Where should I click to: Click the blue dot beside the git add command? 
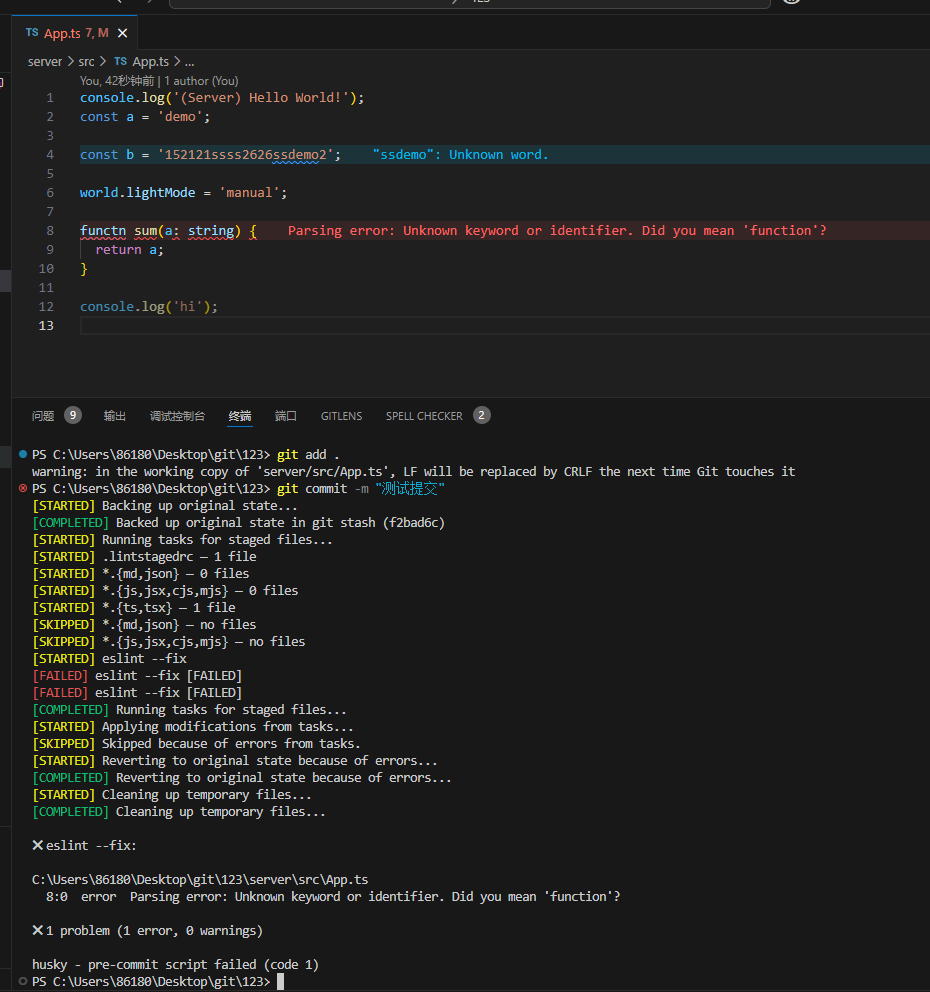pyautogui.click(x=23, y=454)
